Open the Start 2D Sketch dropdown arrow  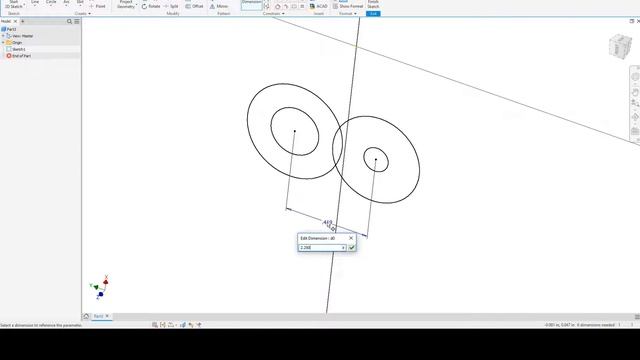(x=24, y=6)
